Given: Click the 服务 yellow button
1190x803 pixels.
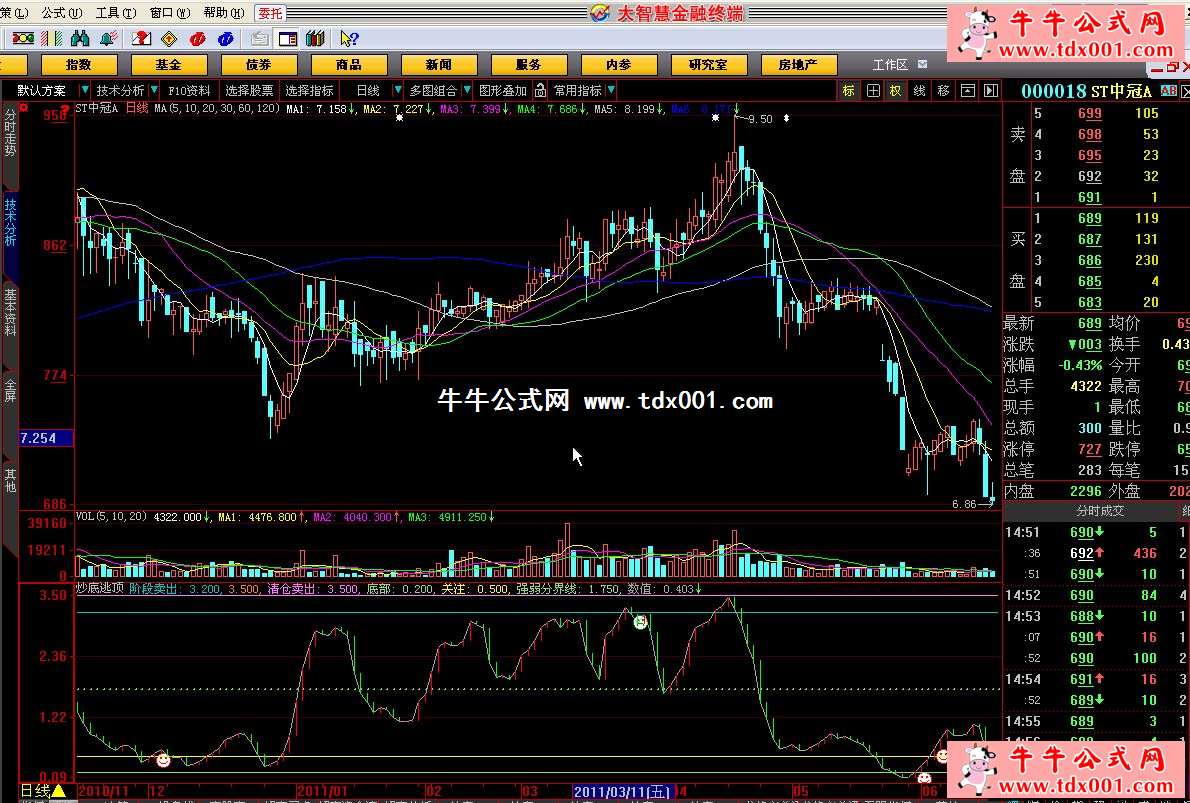Looking at the screenshot, I should [529, 65].
